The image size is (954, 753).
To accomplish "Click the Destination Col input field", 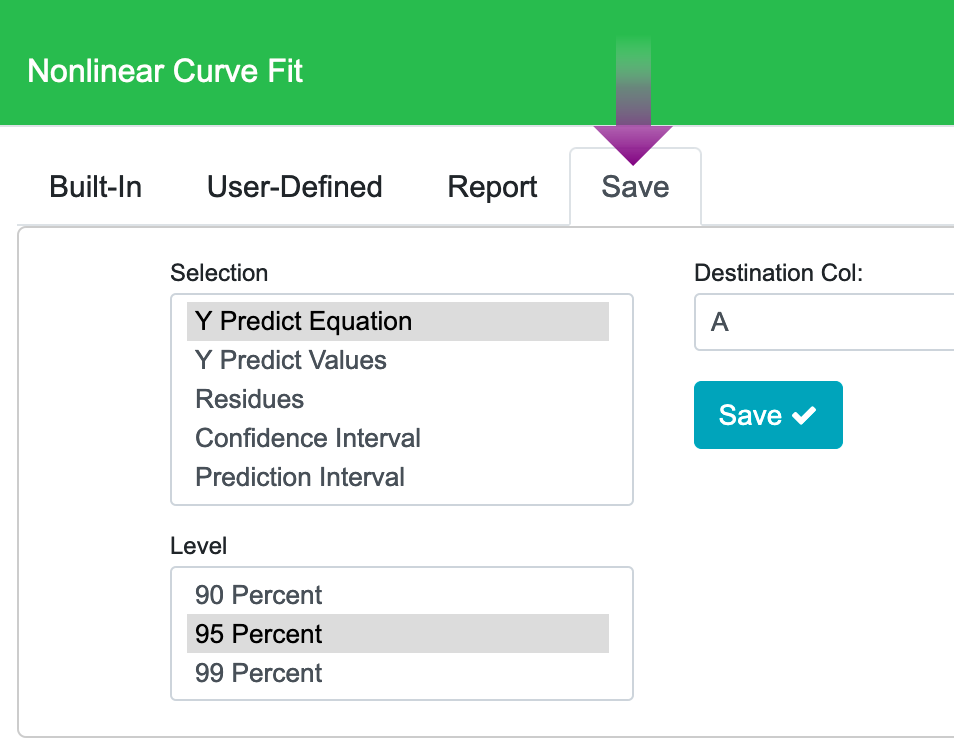I will coord(824,322).
